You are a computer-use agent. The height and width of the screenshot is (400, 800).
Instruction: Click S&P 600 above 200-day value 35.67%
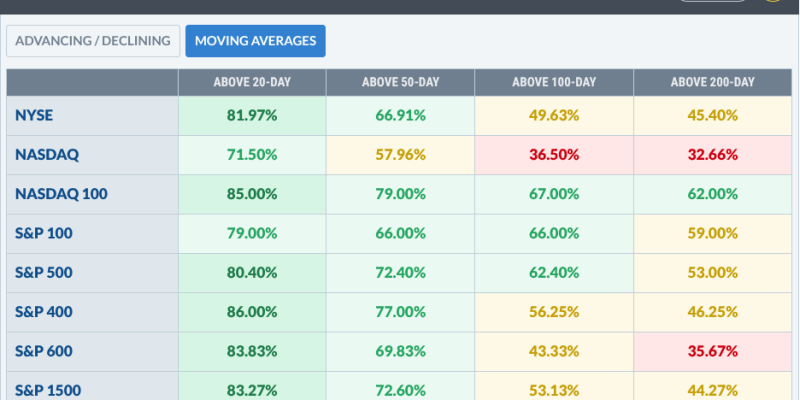(713, 352)
